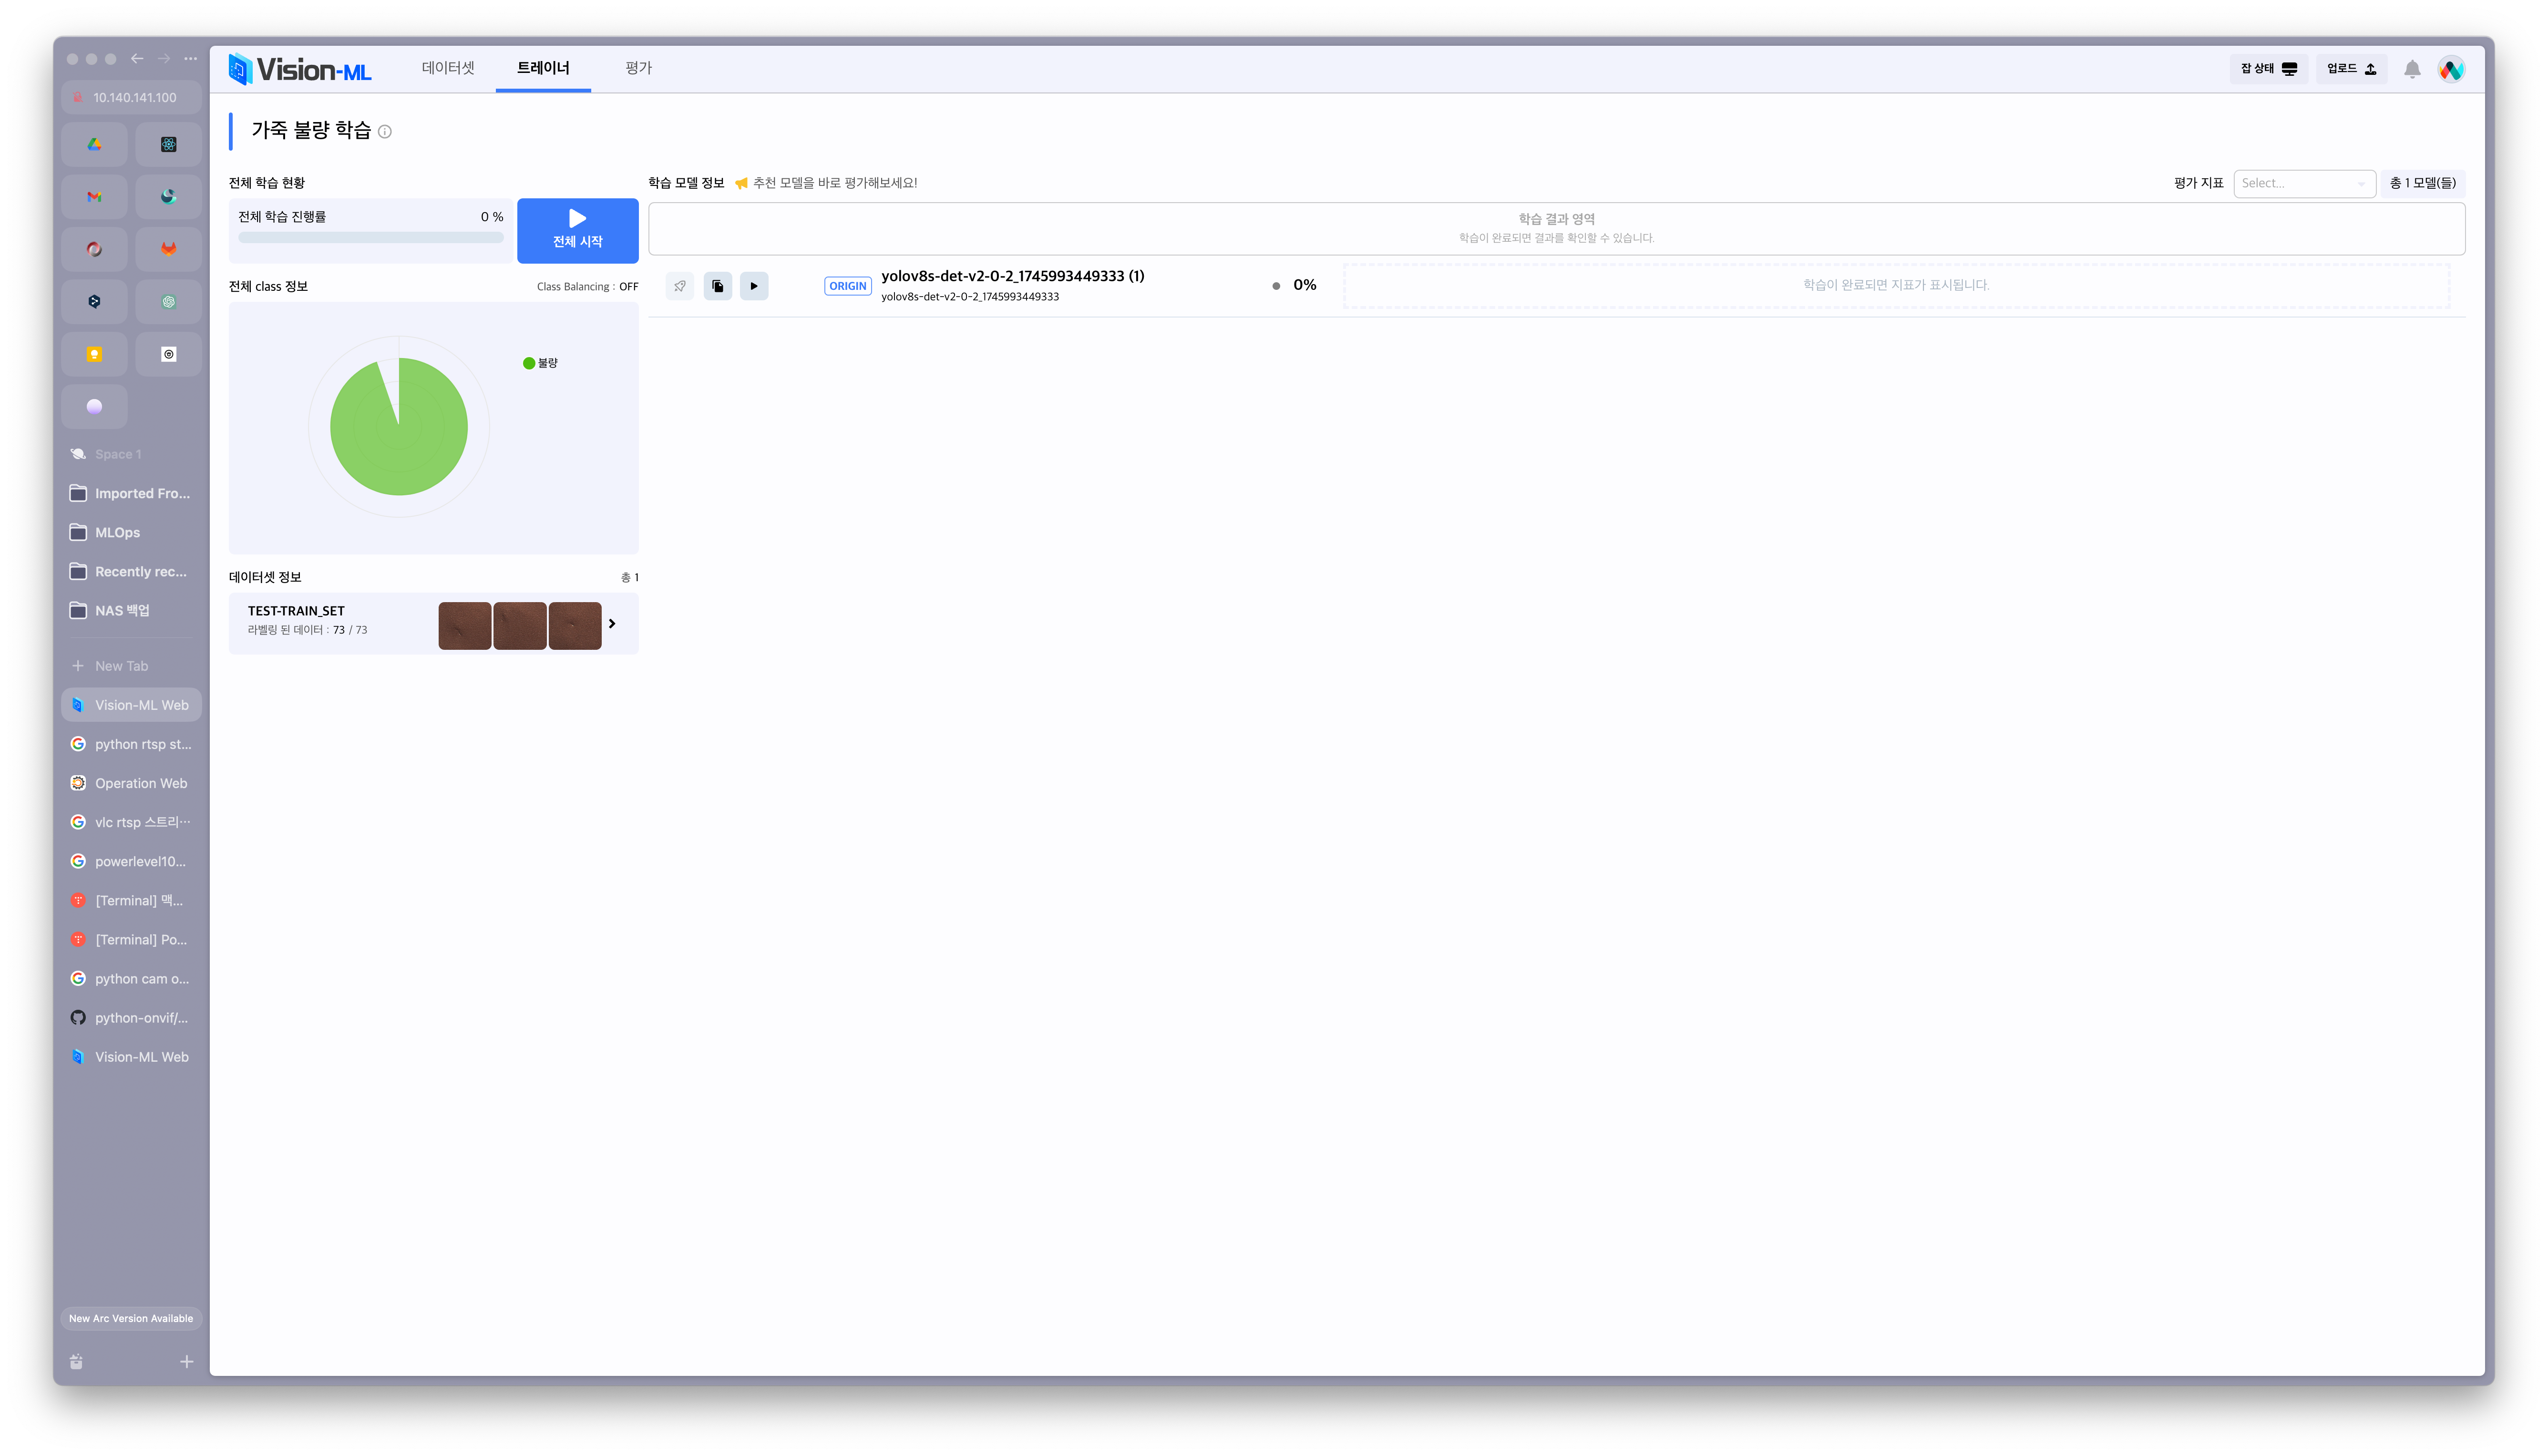2548x1456 pixels.
Task: Open the purple sphere pinned tab in sidebar
Action: (x=94, y=407)
